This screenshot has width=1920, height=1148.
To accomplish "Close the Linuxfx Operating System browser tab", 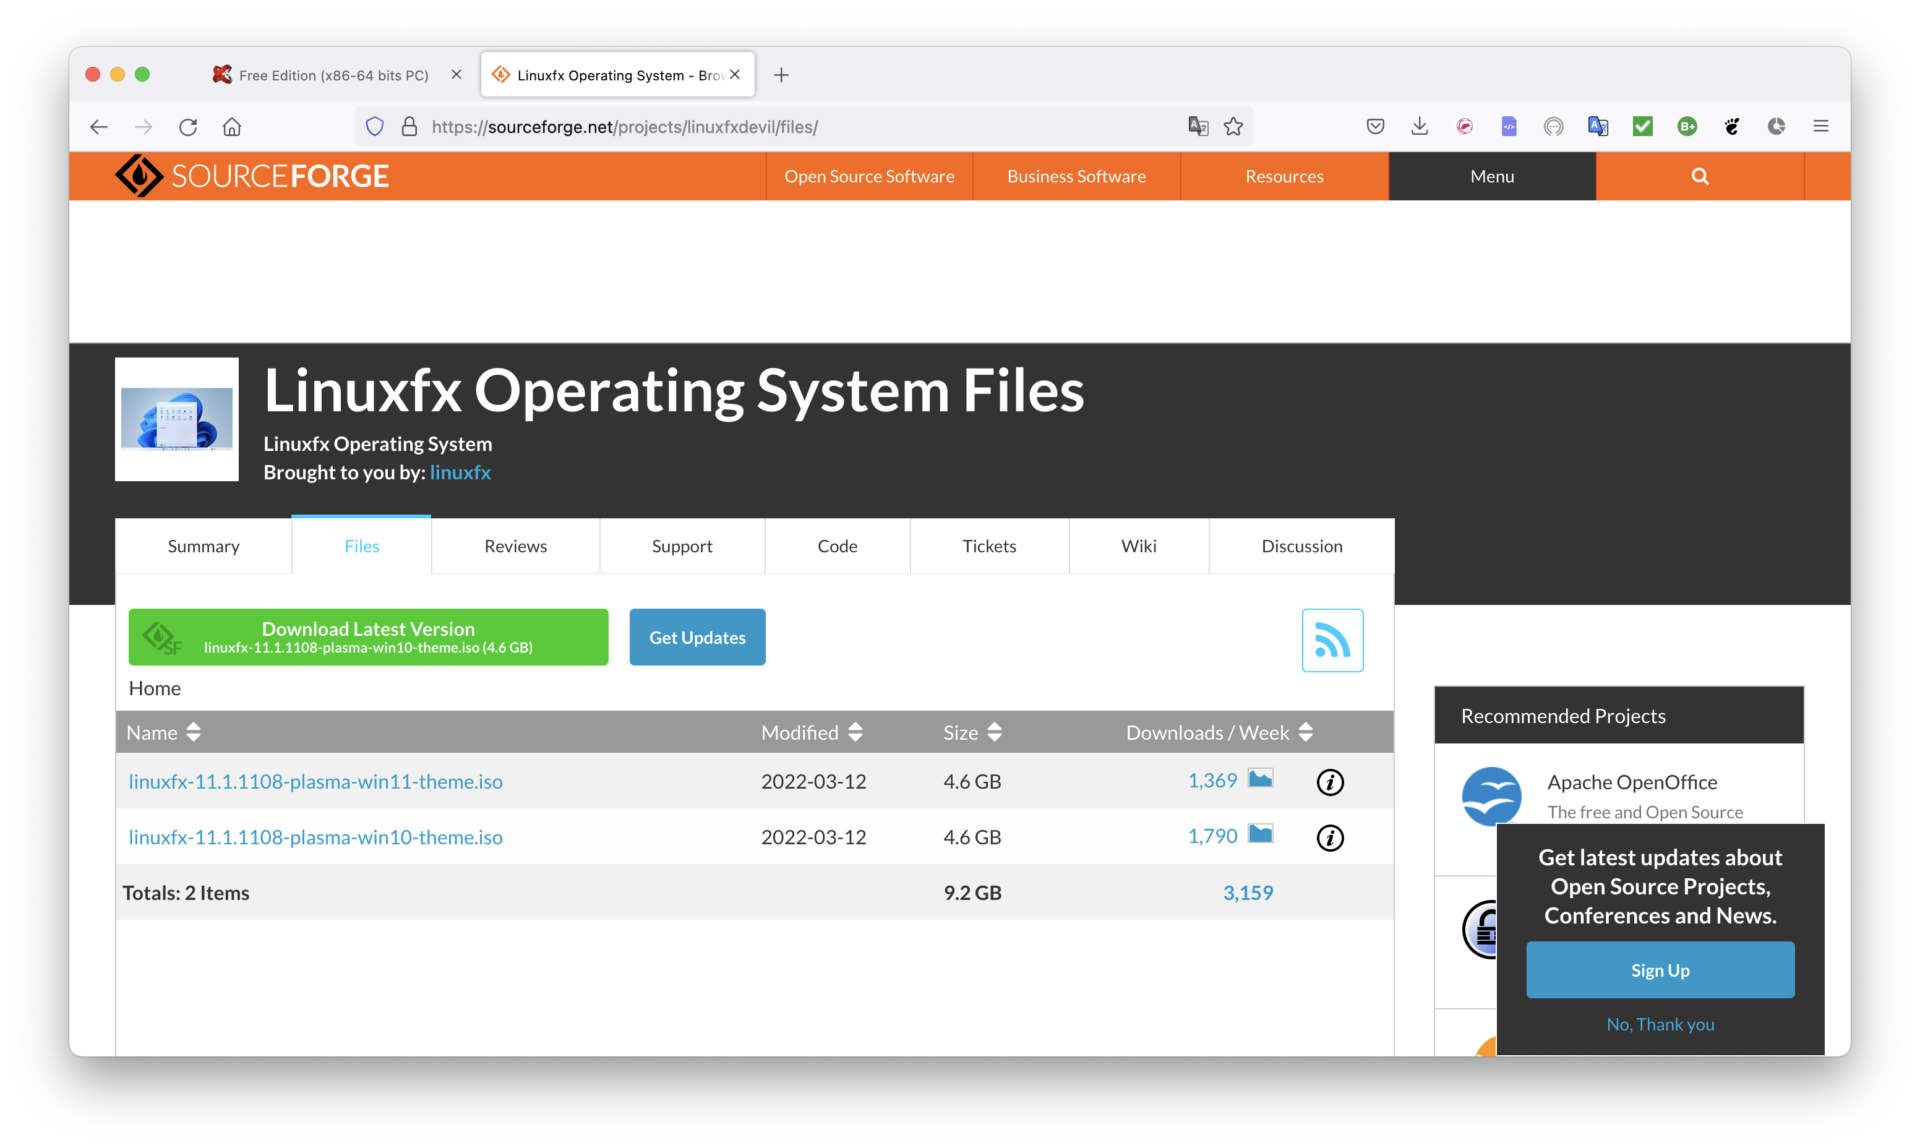I will tap(735, 75).
